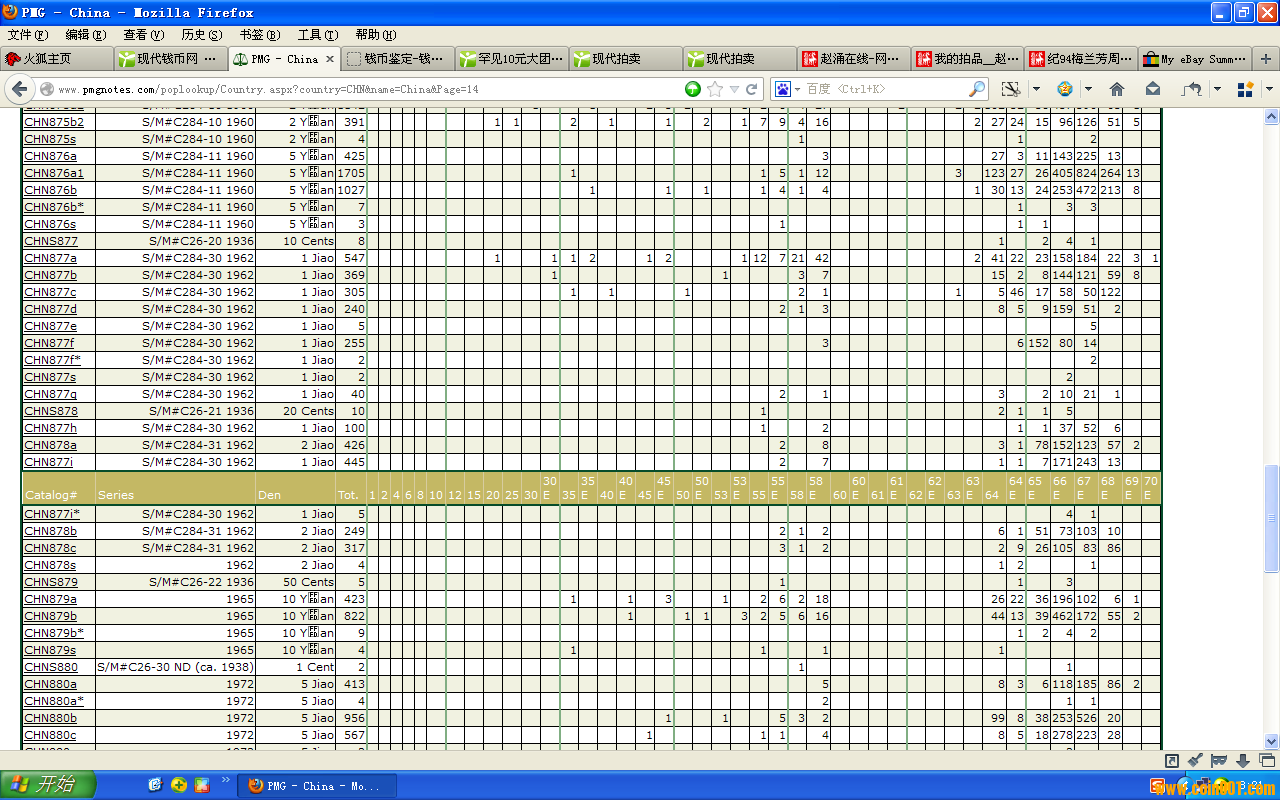Click the magnifier icon in search box
This screenshot has width=1280, height=800.
click(977, 89)
